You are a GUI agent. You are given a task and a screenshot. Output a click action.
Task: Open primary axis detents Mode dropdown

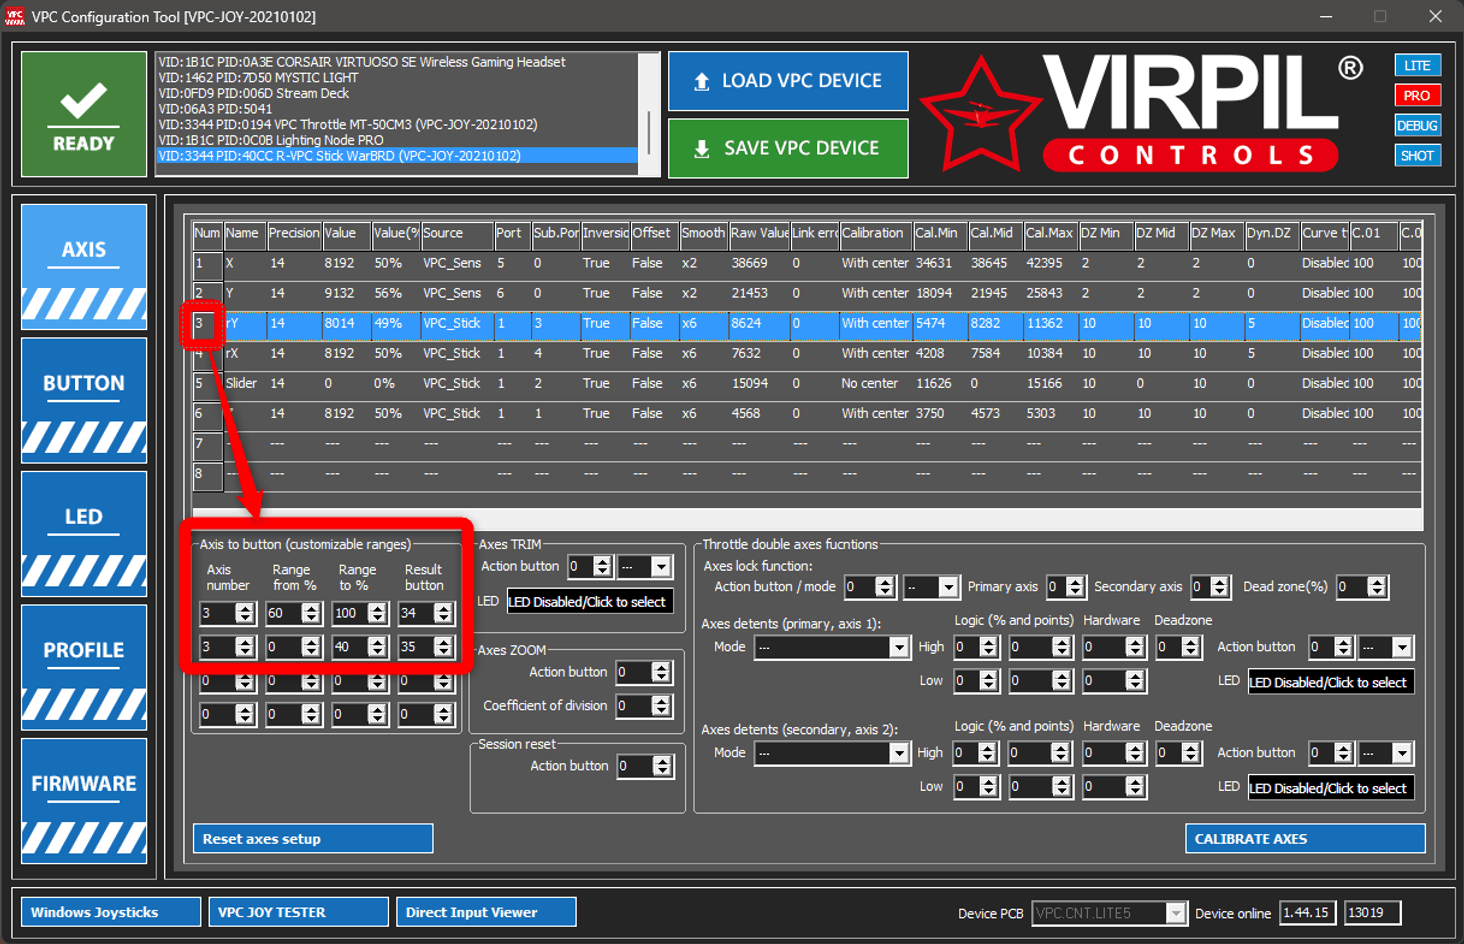coord(898,647)
